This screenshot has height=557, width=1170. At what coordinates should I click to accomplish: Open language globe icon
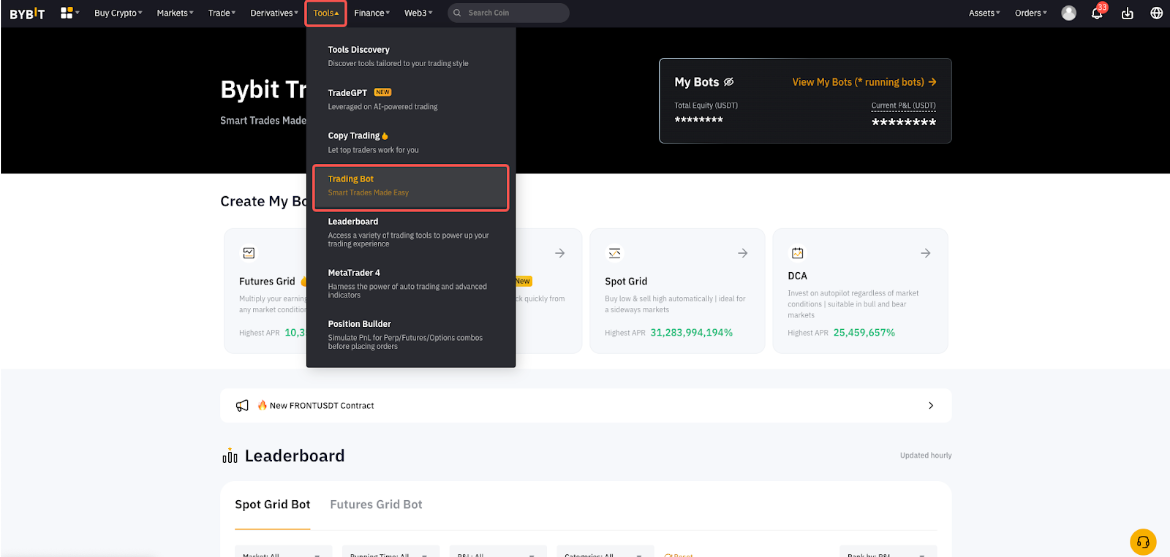(1155, 13)
